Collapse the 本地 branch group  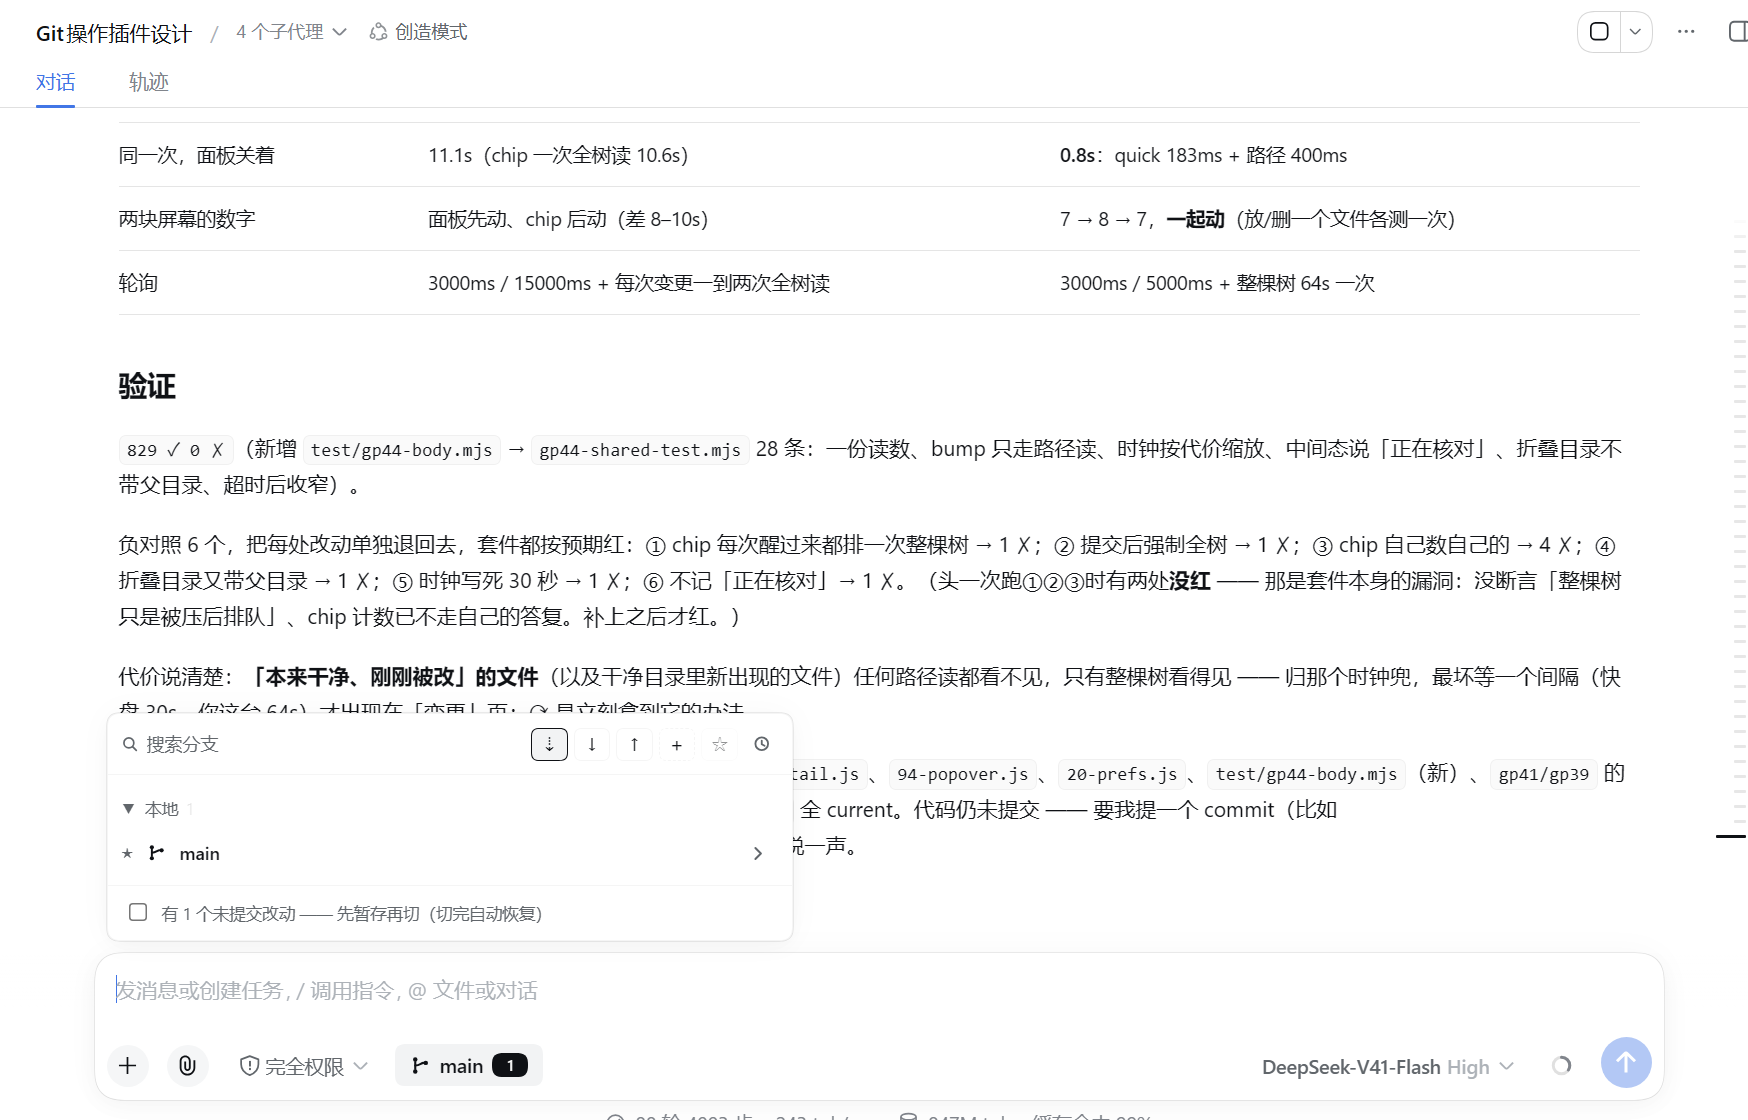[x=128, y=808]
